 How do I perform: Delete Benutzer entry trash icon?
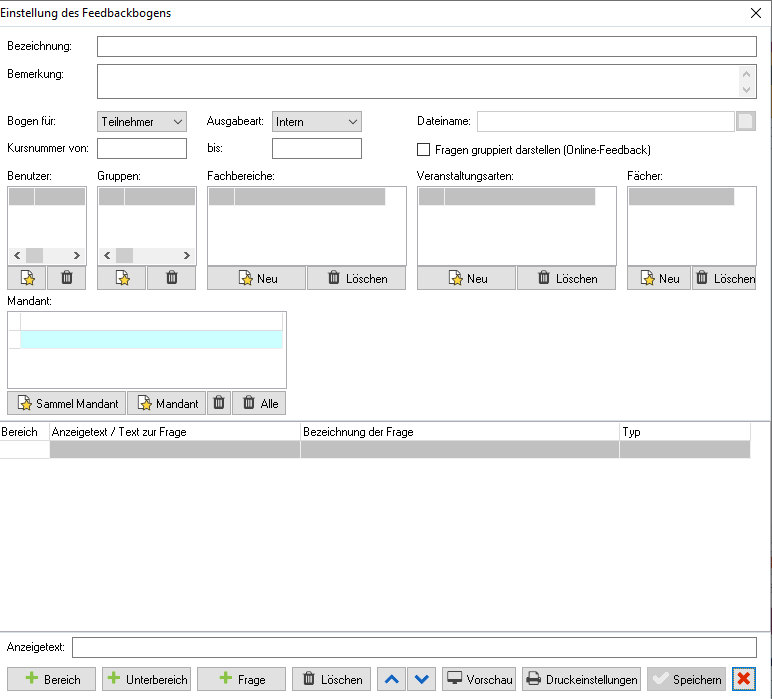click(x=67, y=278)
